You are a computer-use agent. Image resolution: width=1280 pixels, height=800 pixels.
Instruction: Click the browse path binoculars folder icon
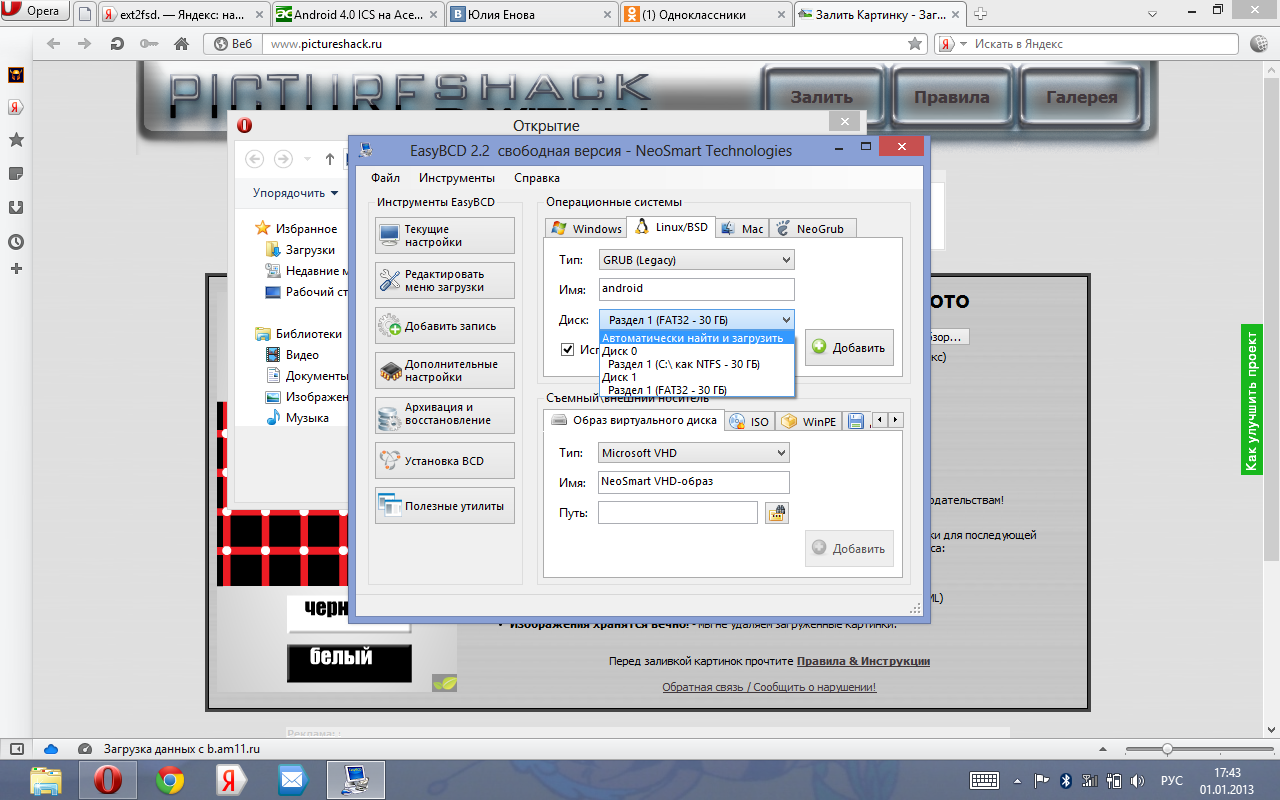tap(777, 513)
